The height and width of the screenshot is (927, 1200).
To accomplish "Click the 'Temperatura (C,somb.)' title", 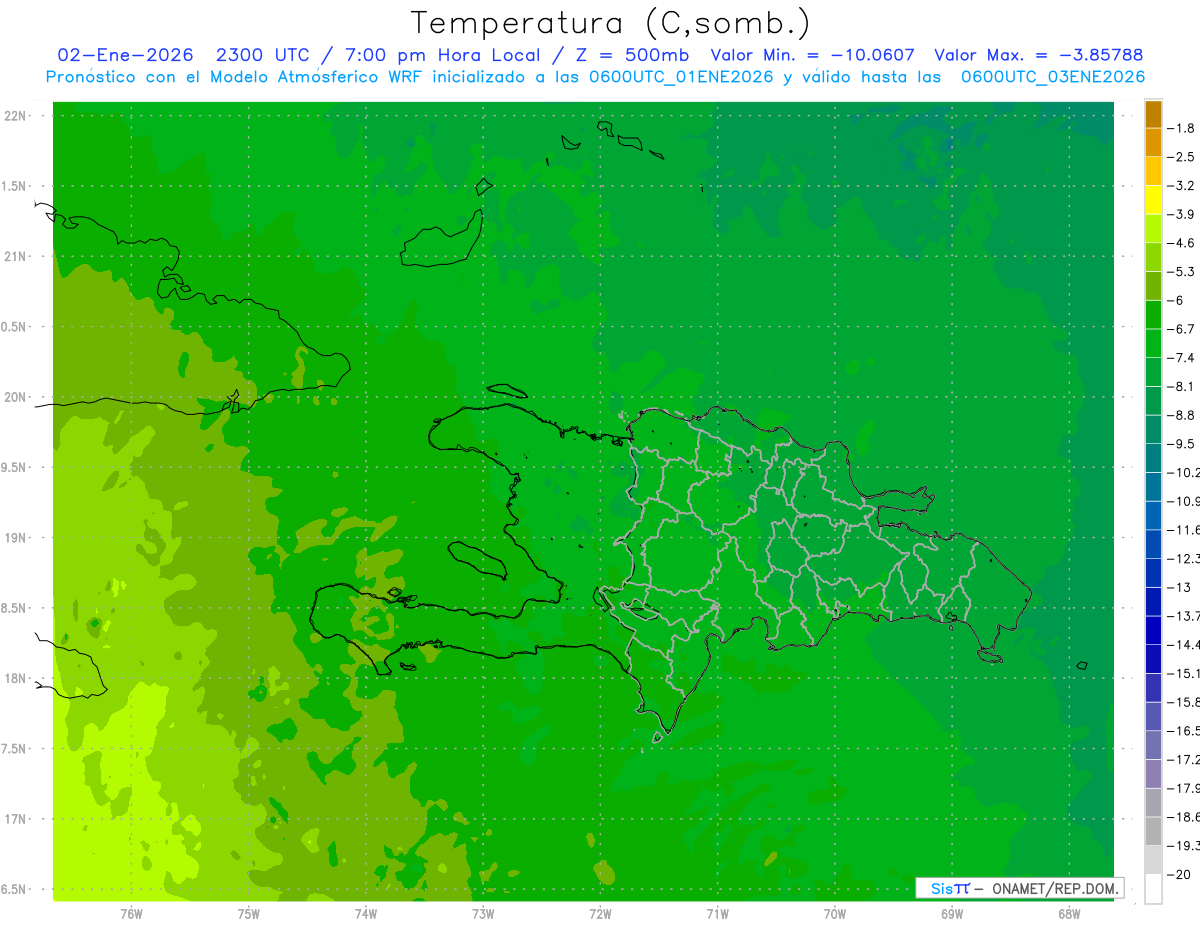I will 611,24.
